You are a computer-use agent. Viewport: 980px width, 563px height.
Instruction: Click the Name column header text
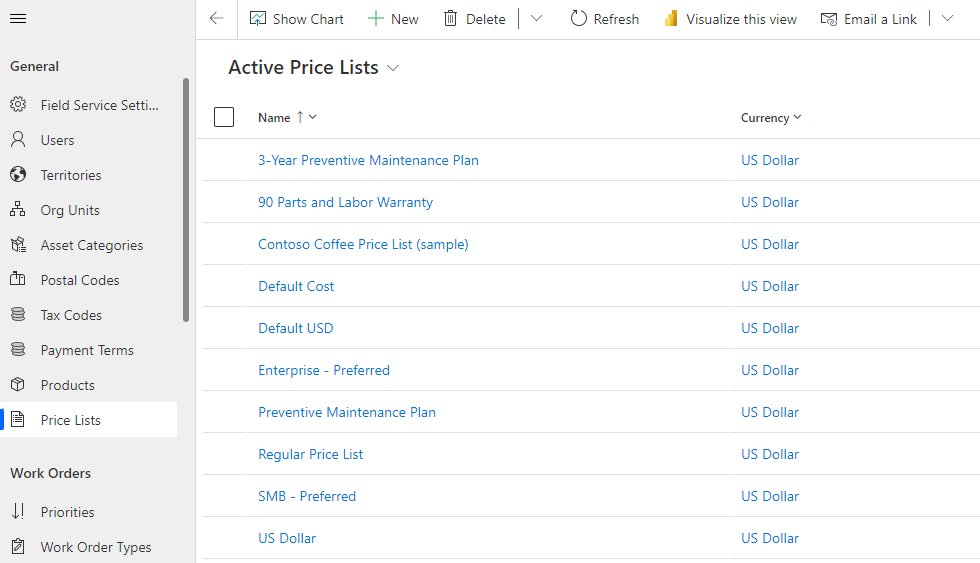pyautogui.click(x=274, y=117)
